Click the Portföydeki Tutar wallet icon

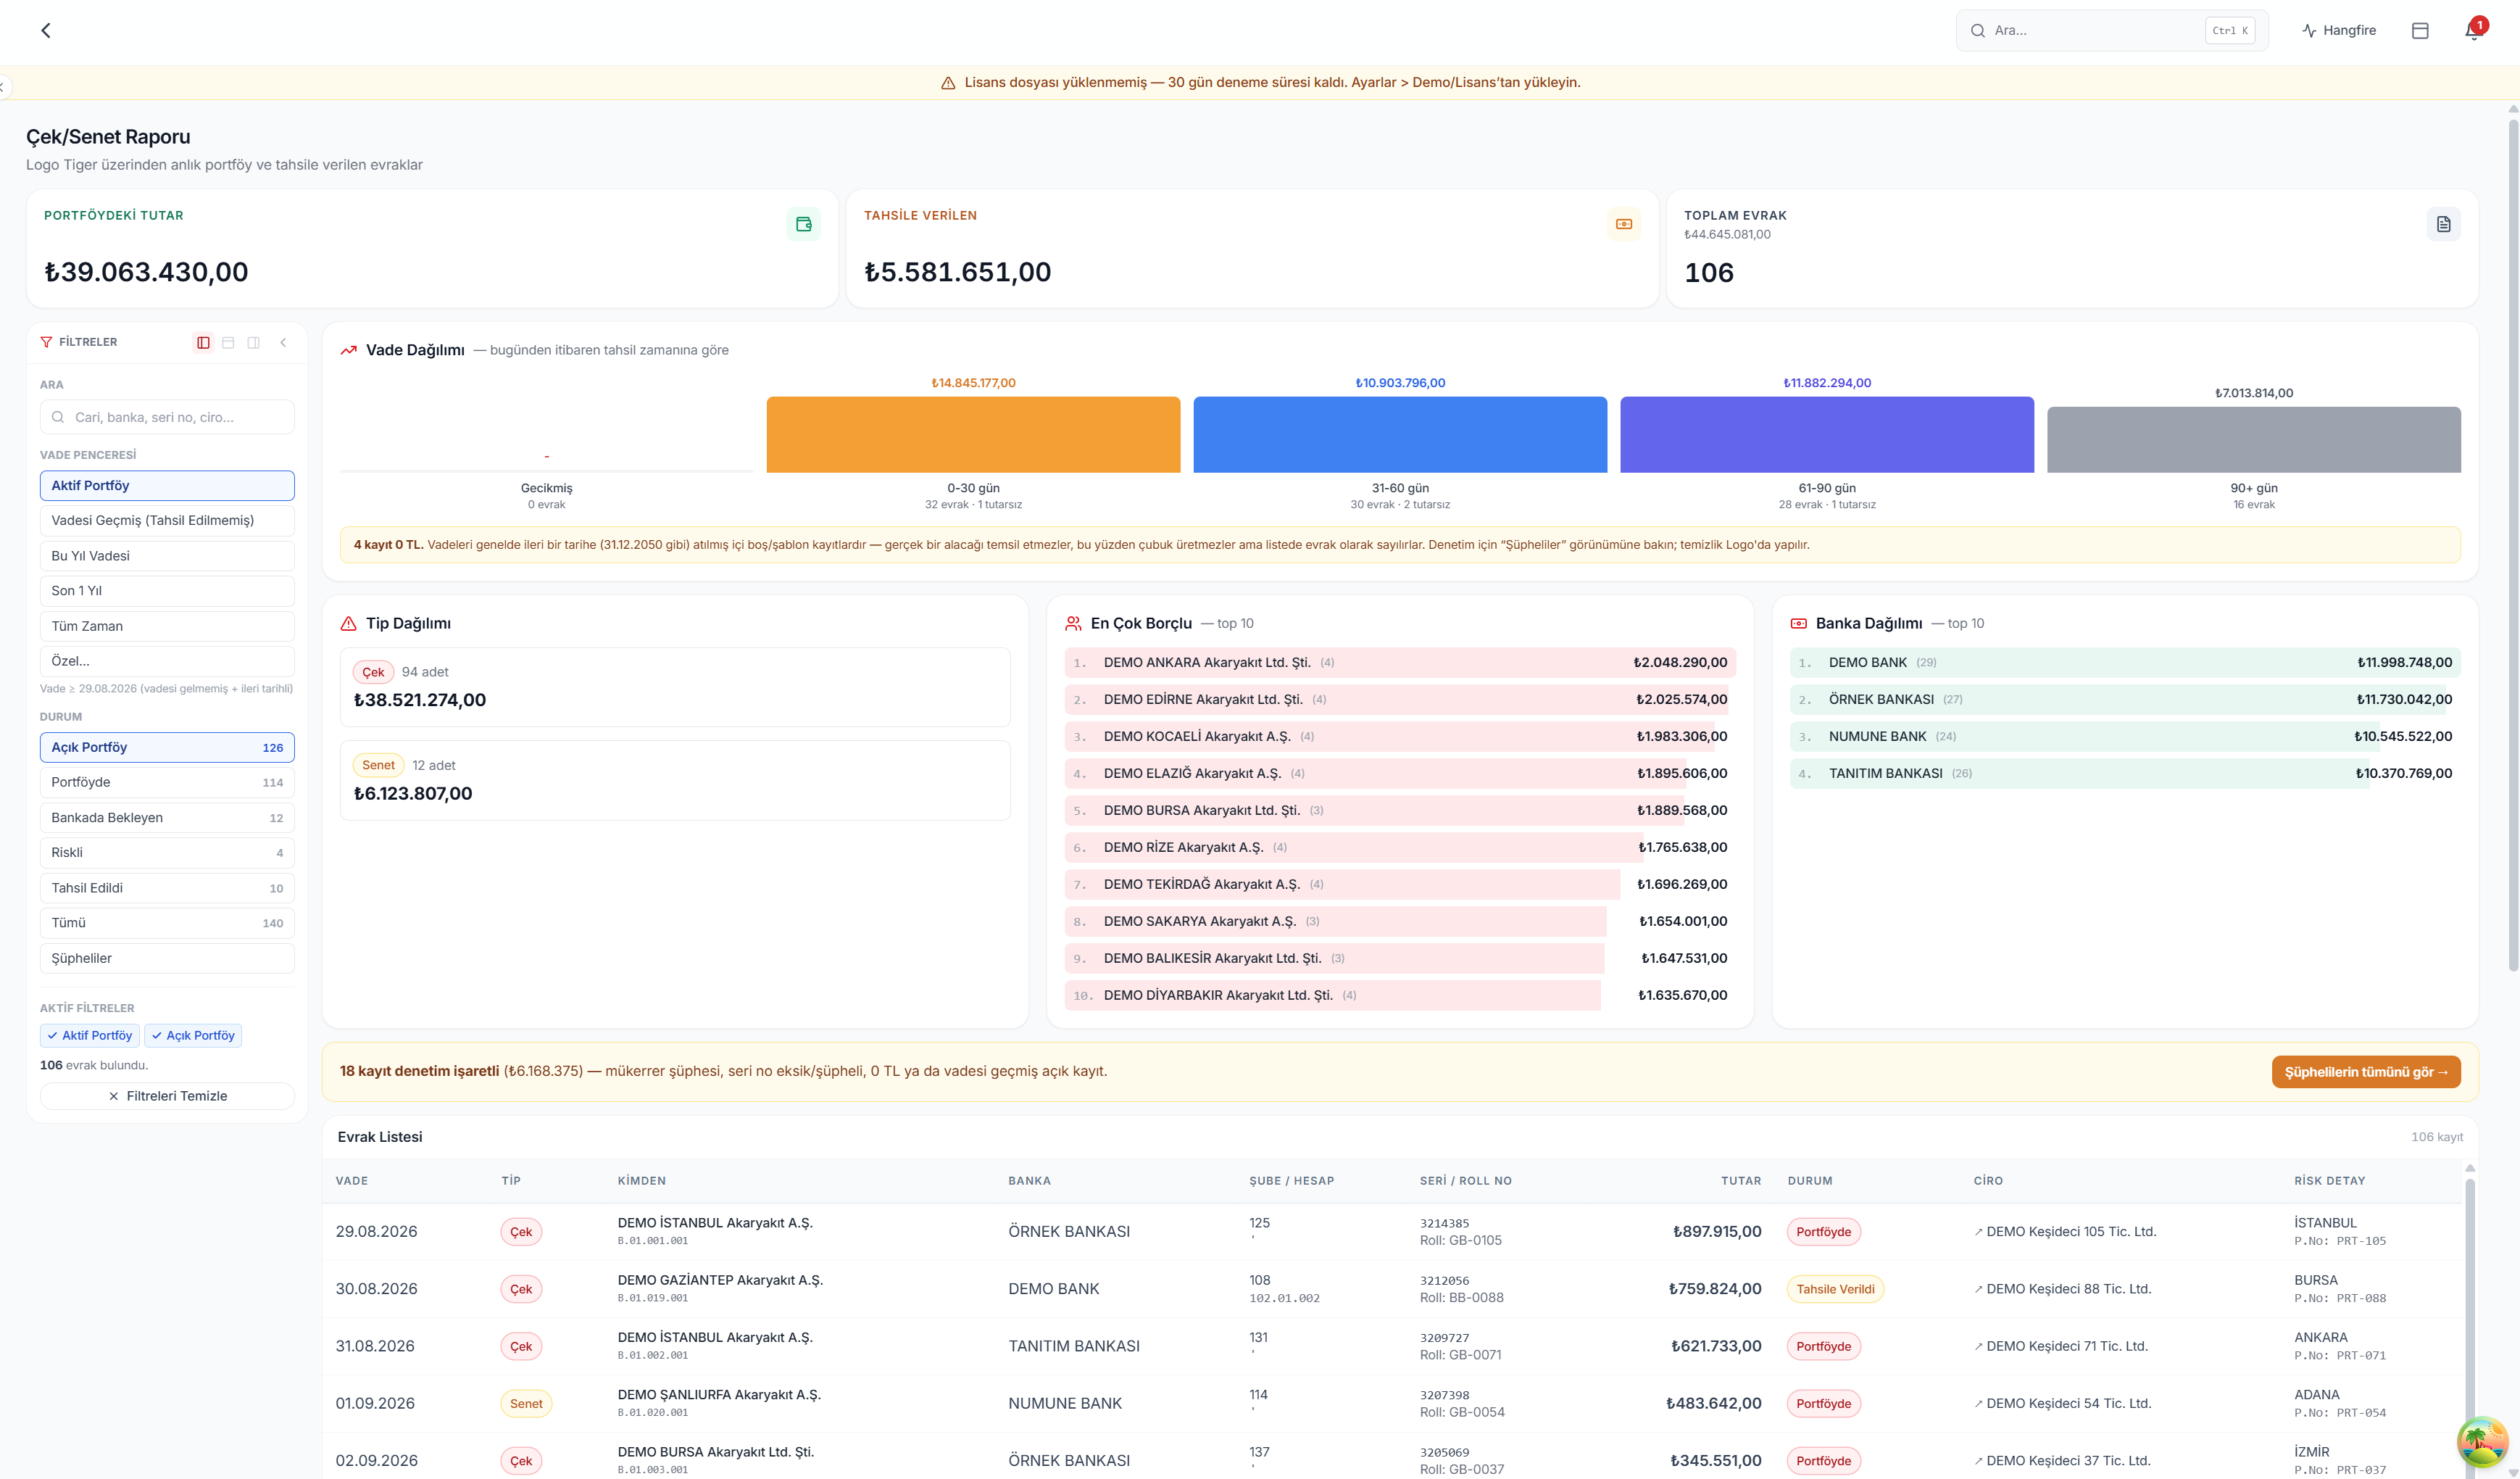(803, 224)
